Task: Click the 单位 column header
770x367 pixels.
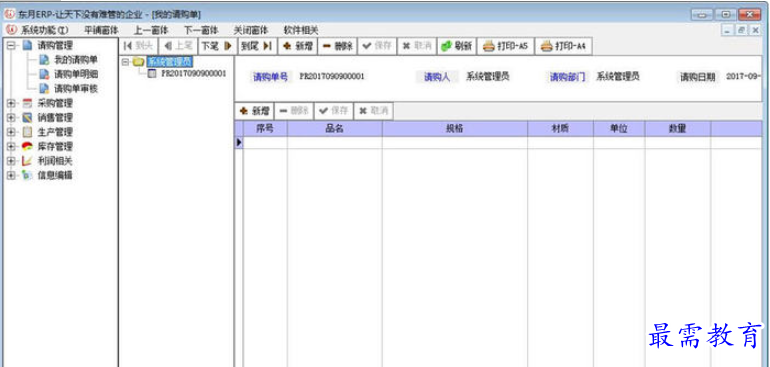Action: [x=619, y=129]
